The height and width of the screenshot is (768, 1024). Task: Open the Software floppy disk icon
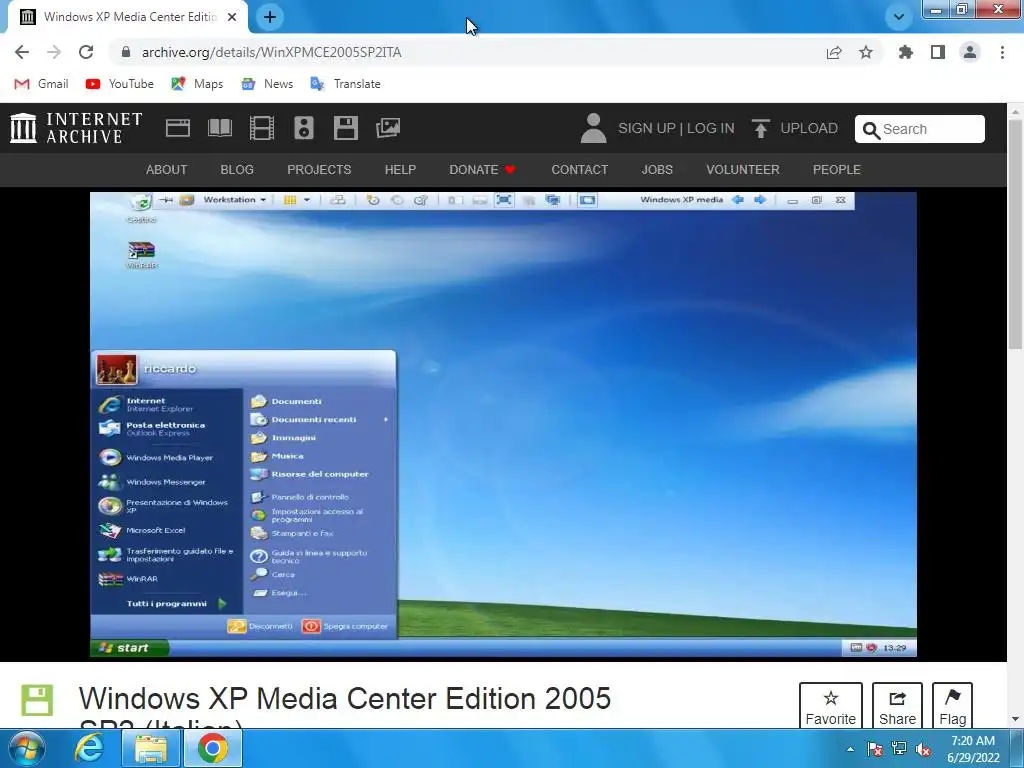click(x=345, y=128)
